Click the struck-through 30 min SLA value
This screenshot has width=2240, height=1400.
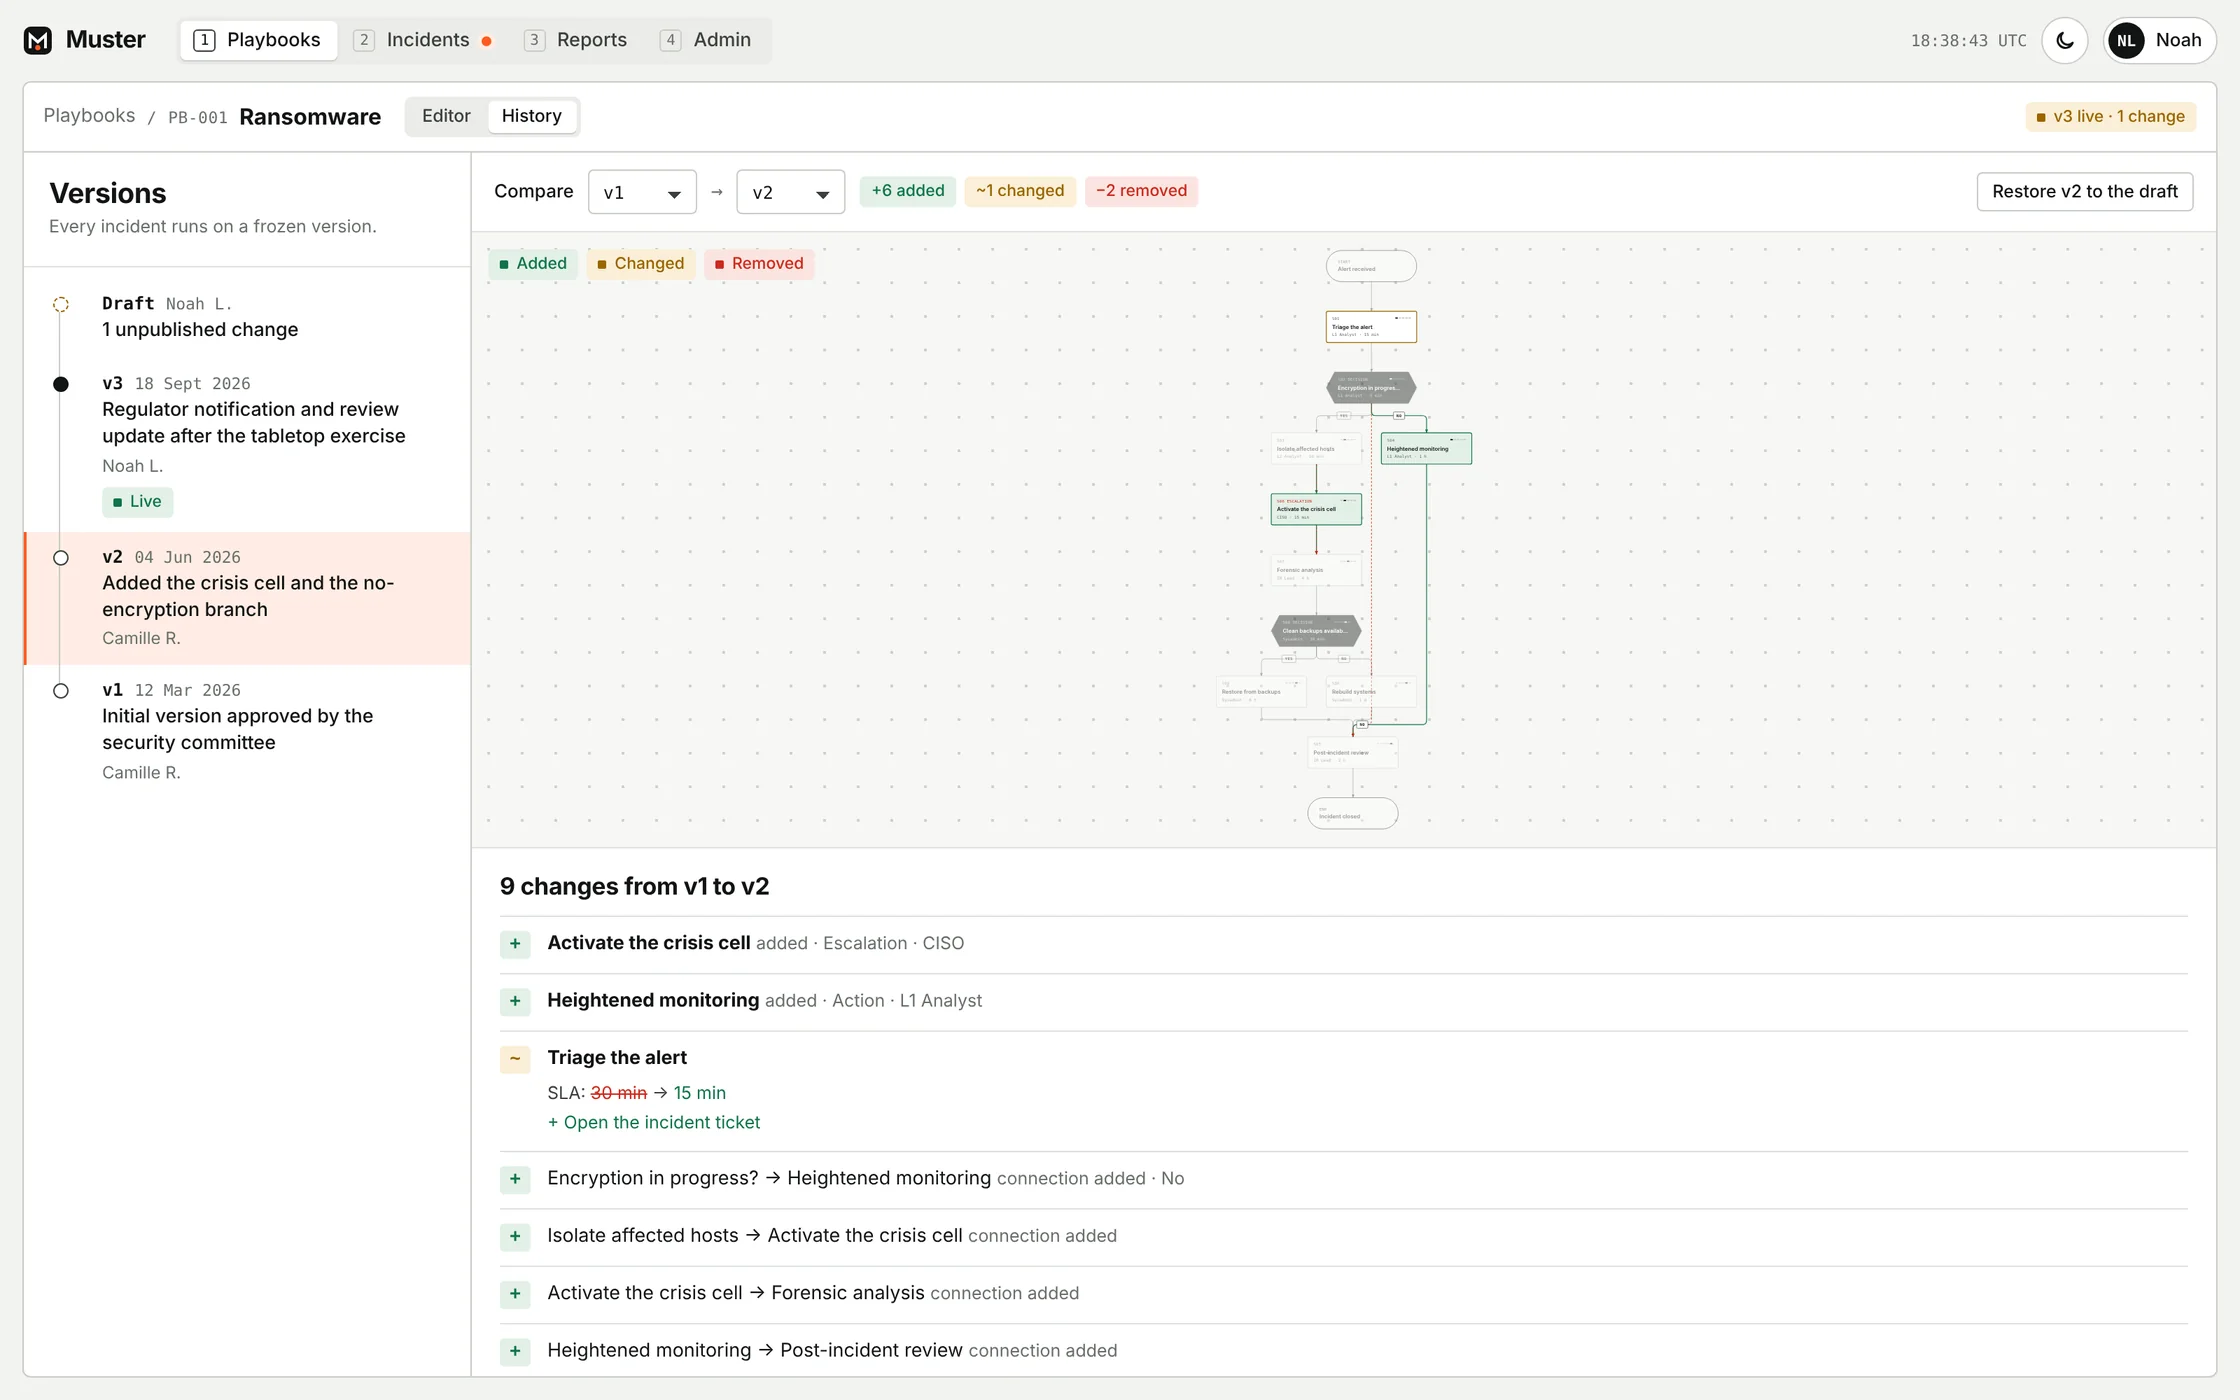(x=618, y=1093)
